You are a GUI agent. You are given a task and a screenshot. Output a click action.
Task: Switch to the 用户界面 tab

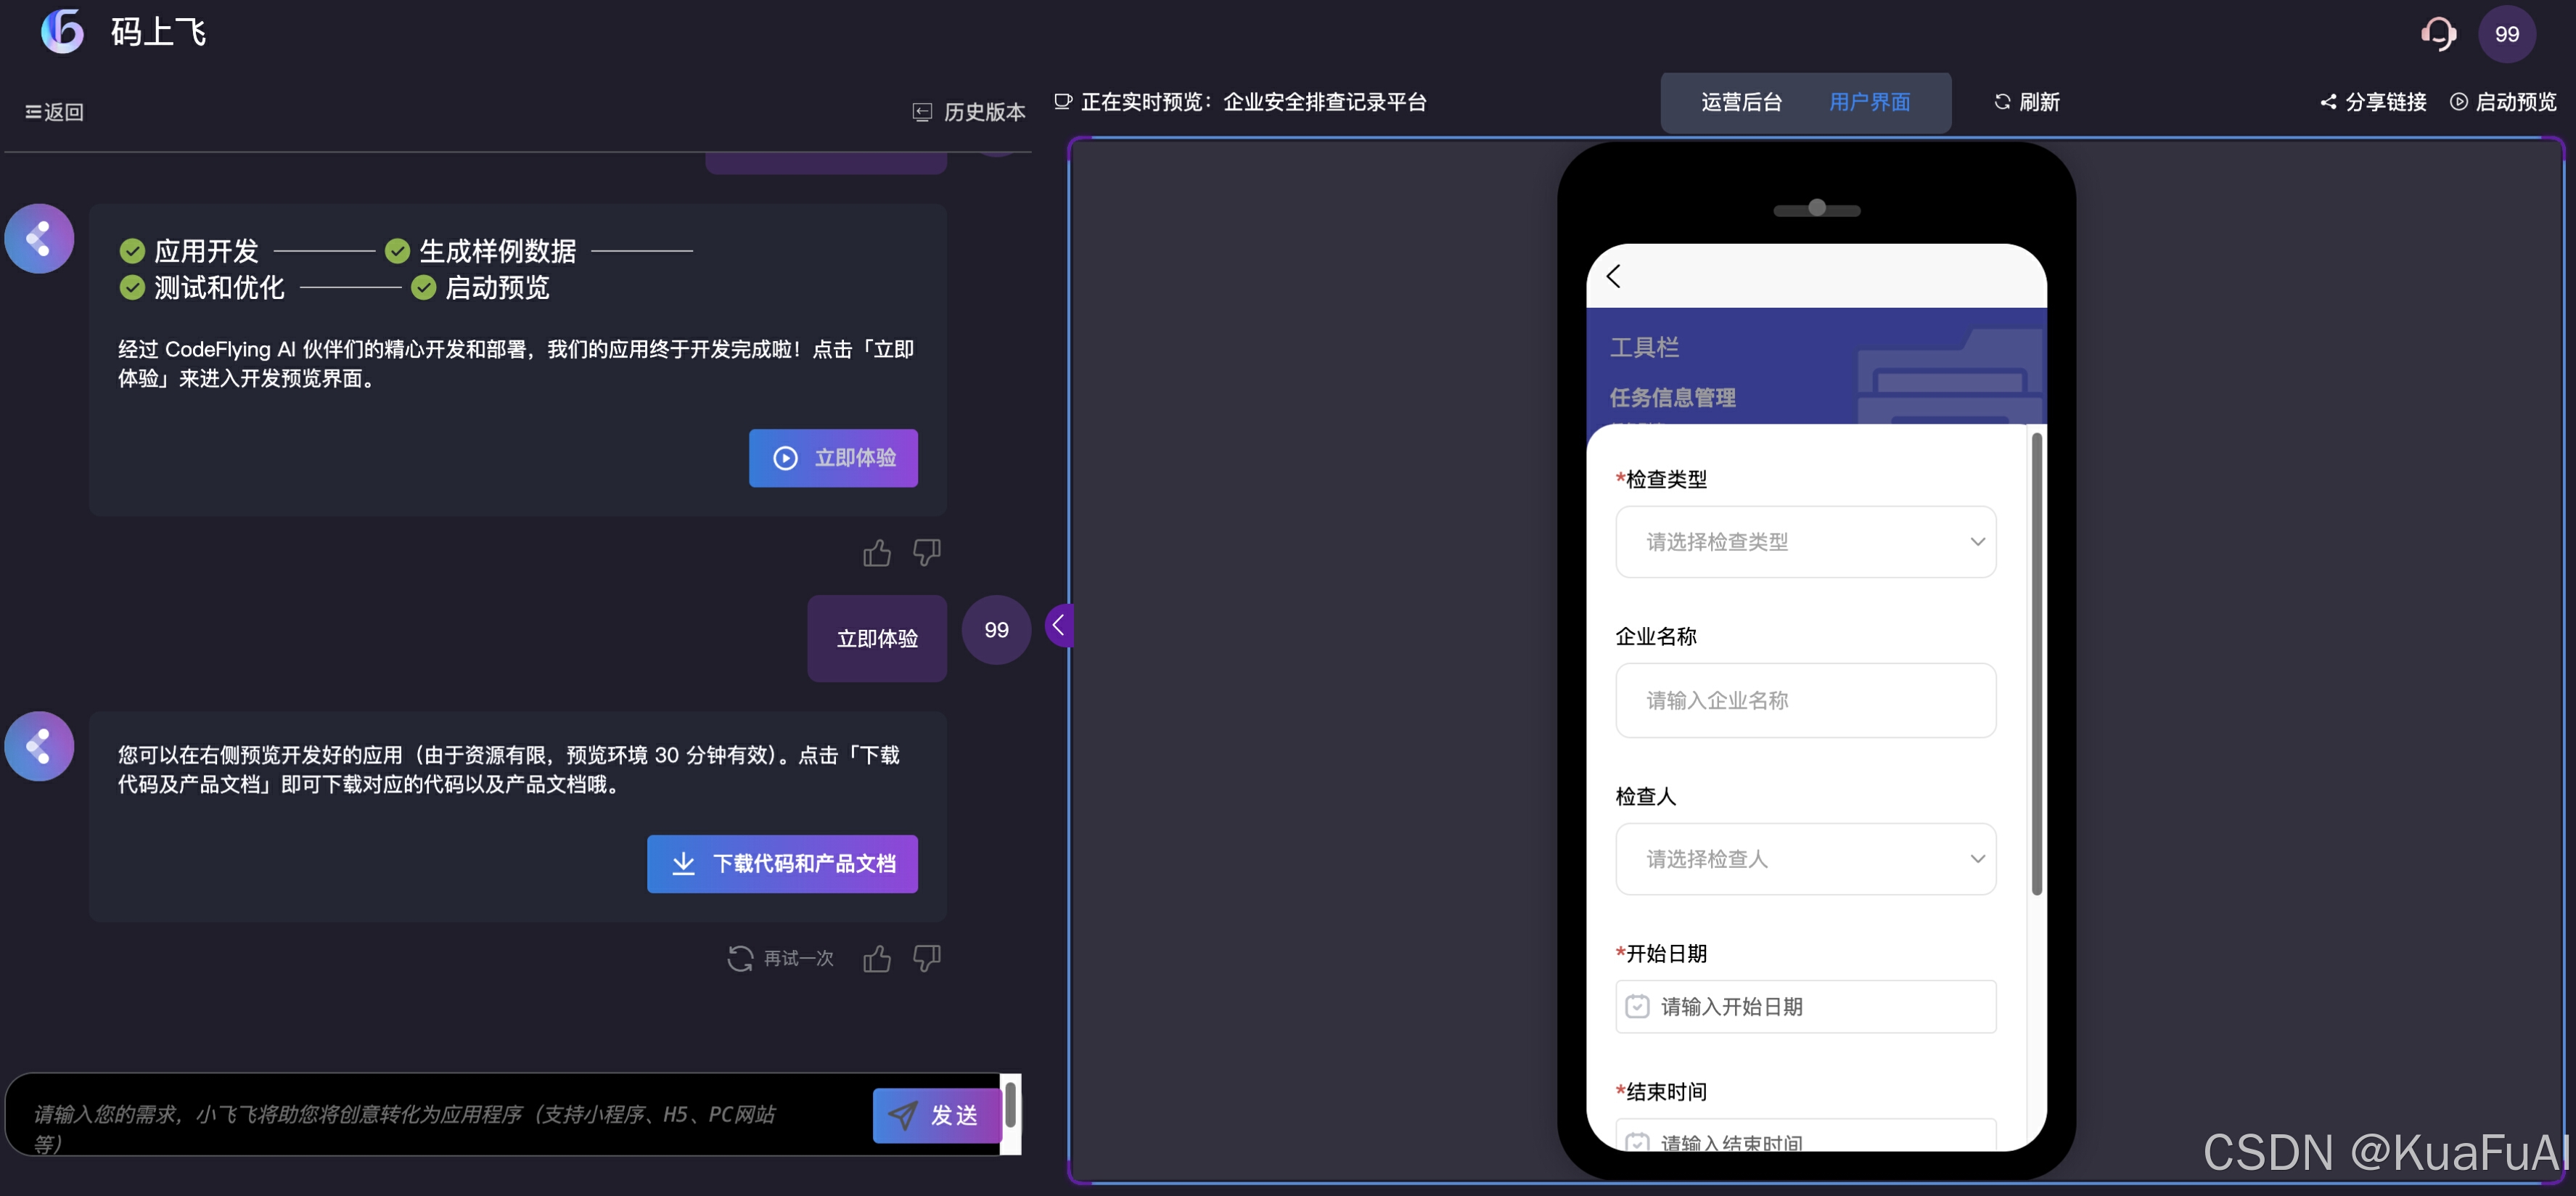1869,102
